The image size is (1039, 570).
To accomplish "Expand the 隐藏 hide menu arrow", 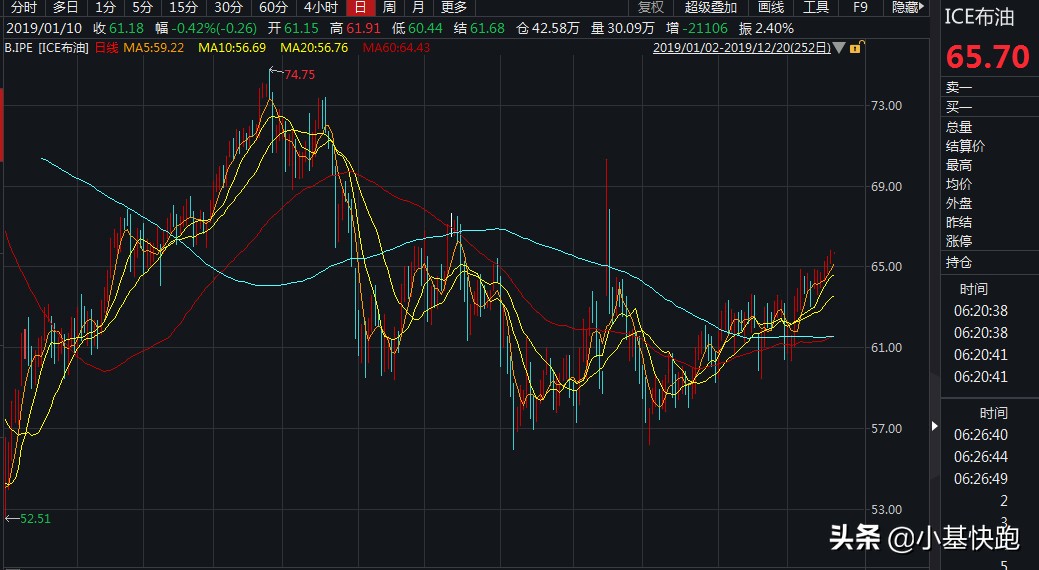I will pos(928,7).
